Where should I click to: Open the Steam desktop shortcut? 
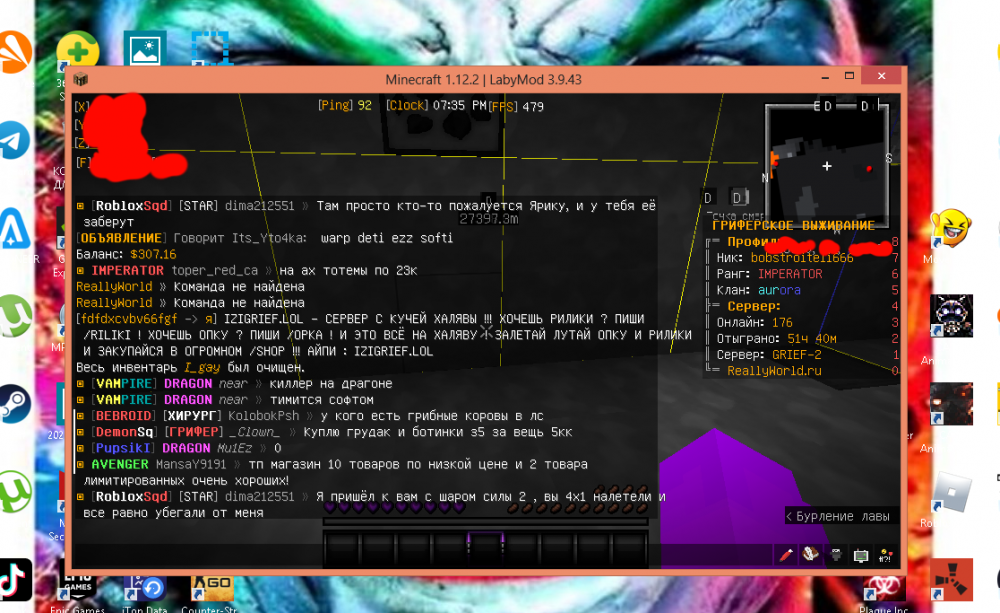(15, 404)
